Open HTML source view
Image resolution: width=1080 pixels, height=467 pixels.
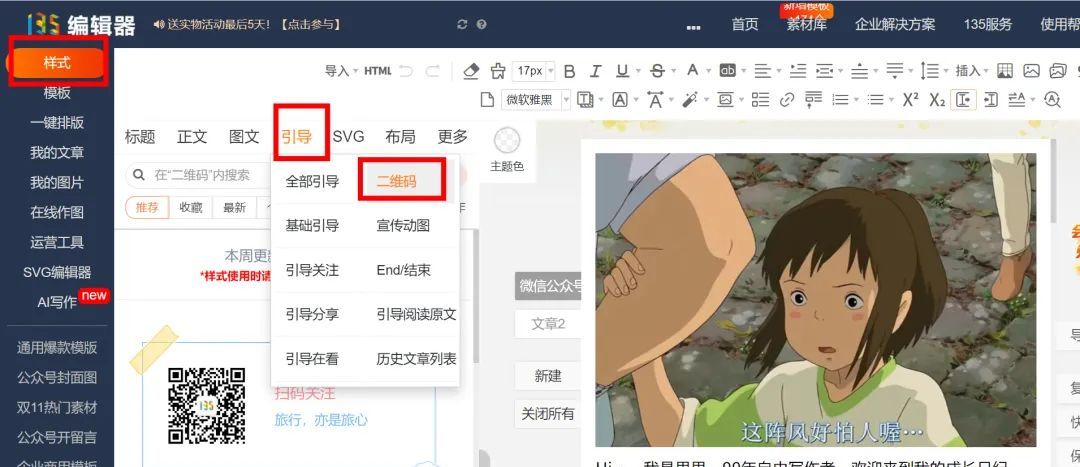coord(377,70)
